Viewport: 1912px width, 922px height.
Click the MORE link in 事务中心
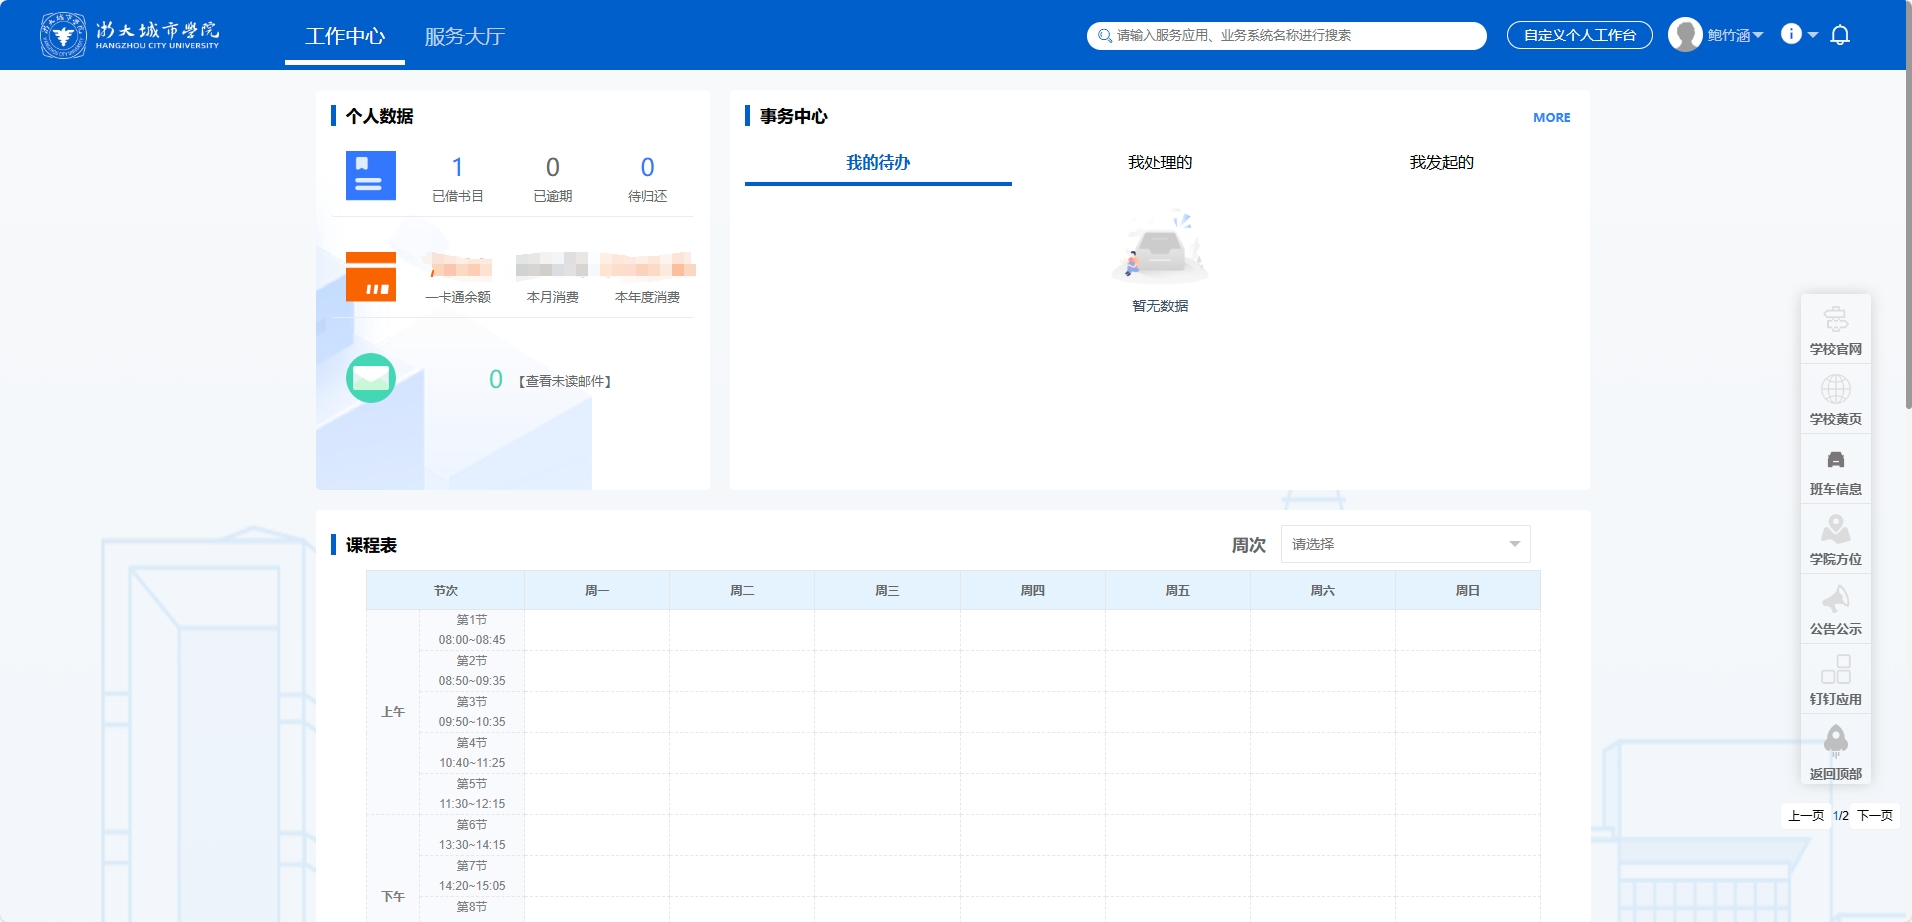coord(1552,117)
